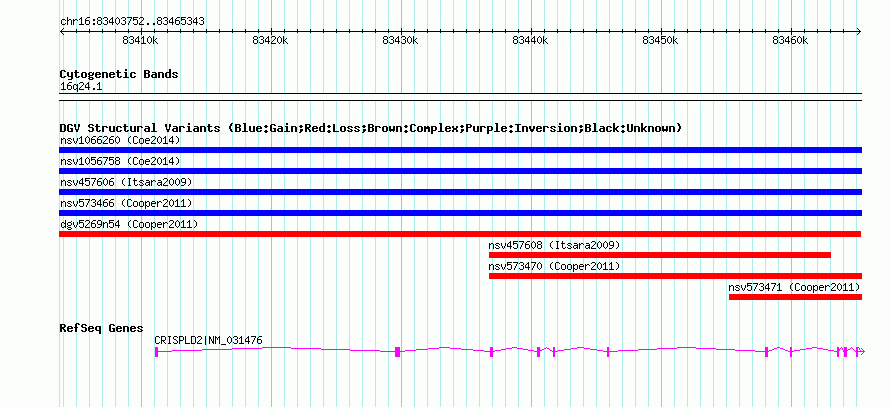Click the 83420k ruler tick label
This screenshot has width=890, height=407.
270,40
